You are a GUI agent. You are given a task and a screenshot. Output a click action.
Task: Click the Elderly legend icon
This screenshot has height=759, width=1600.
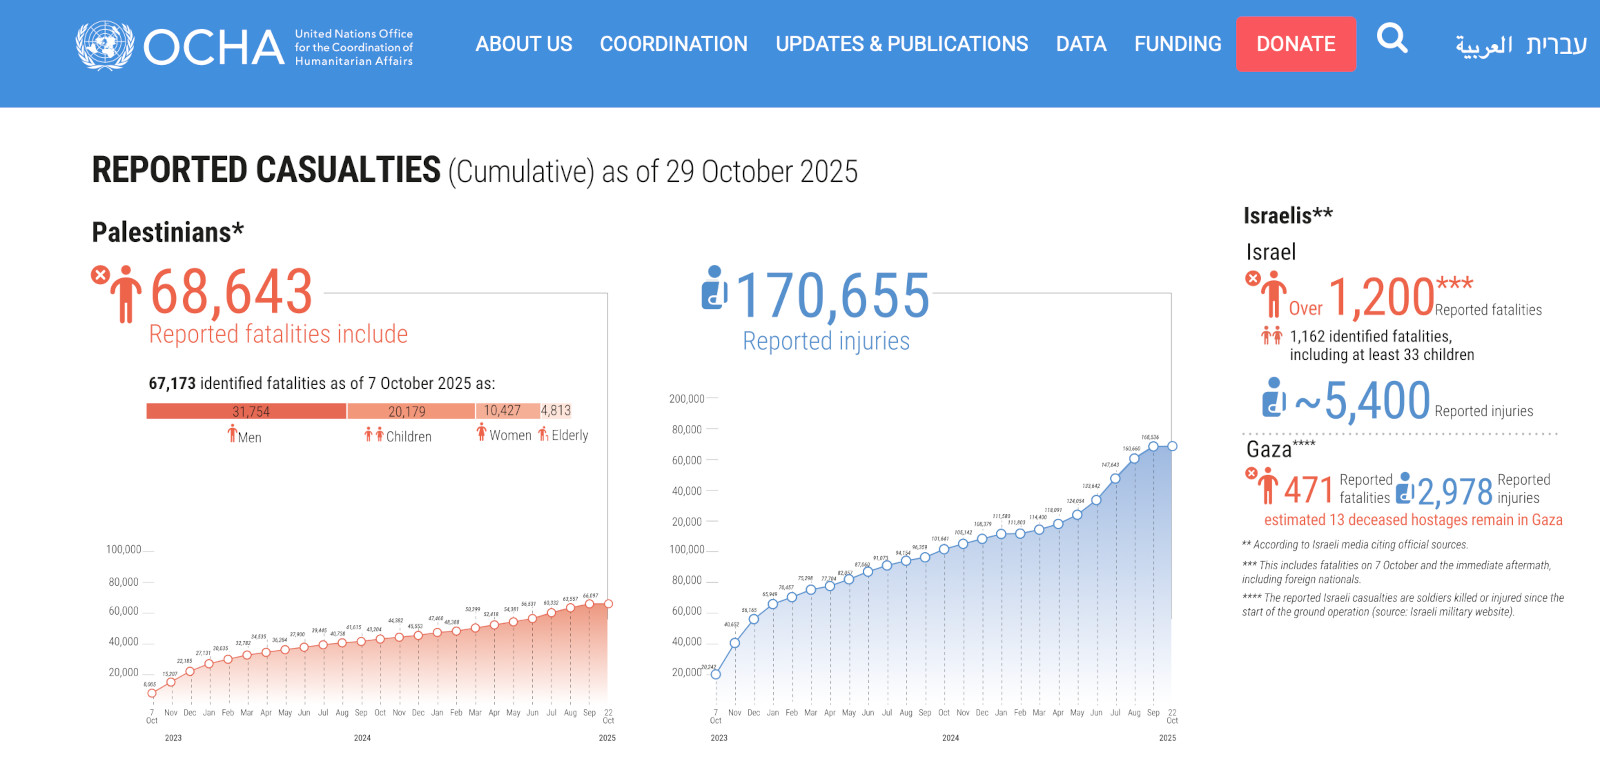[x=543, y=434]
